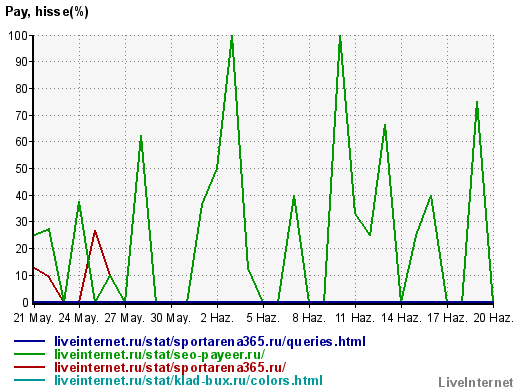
Task: Select the 21 May. date label
Action: [33, 318]
